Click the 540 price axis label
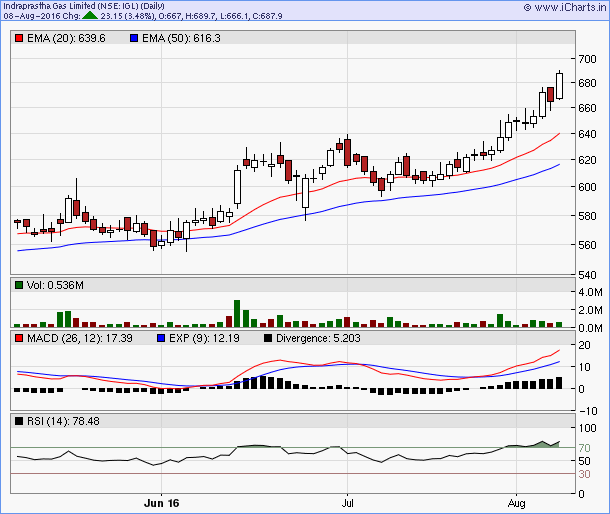 [587, 275]
